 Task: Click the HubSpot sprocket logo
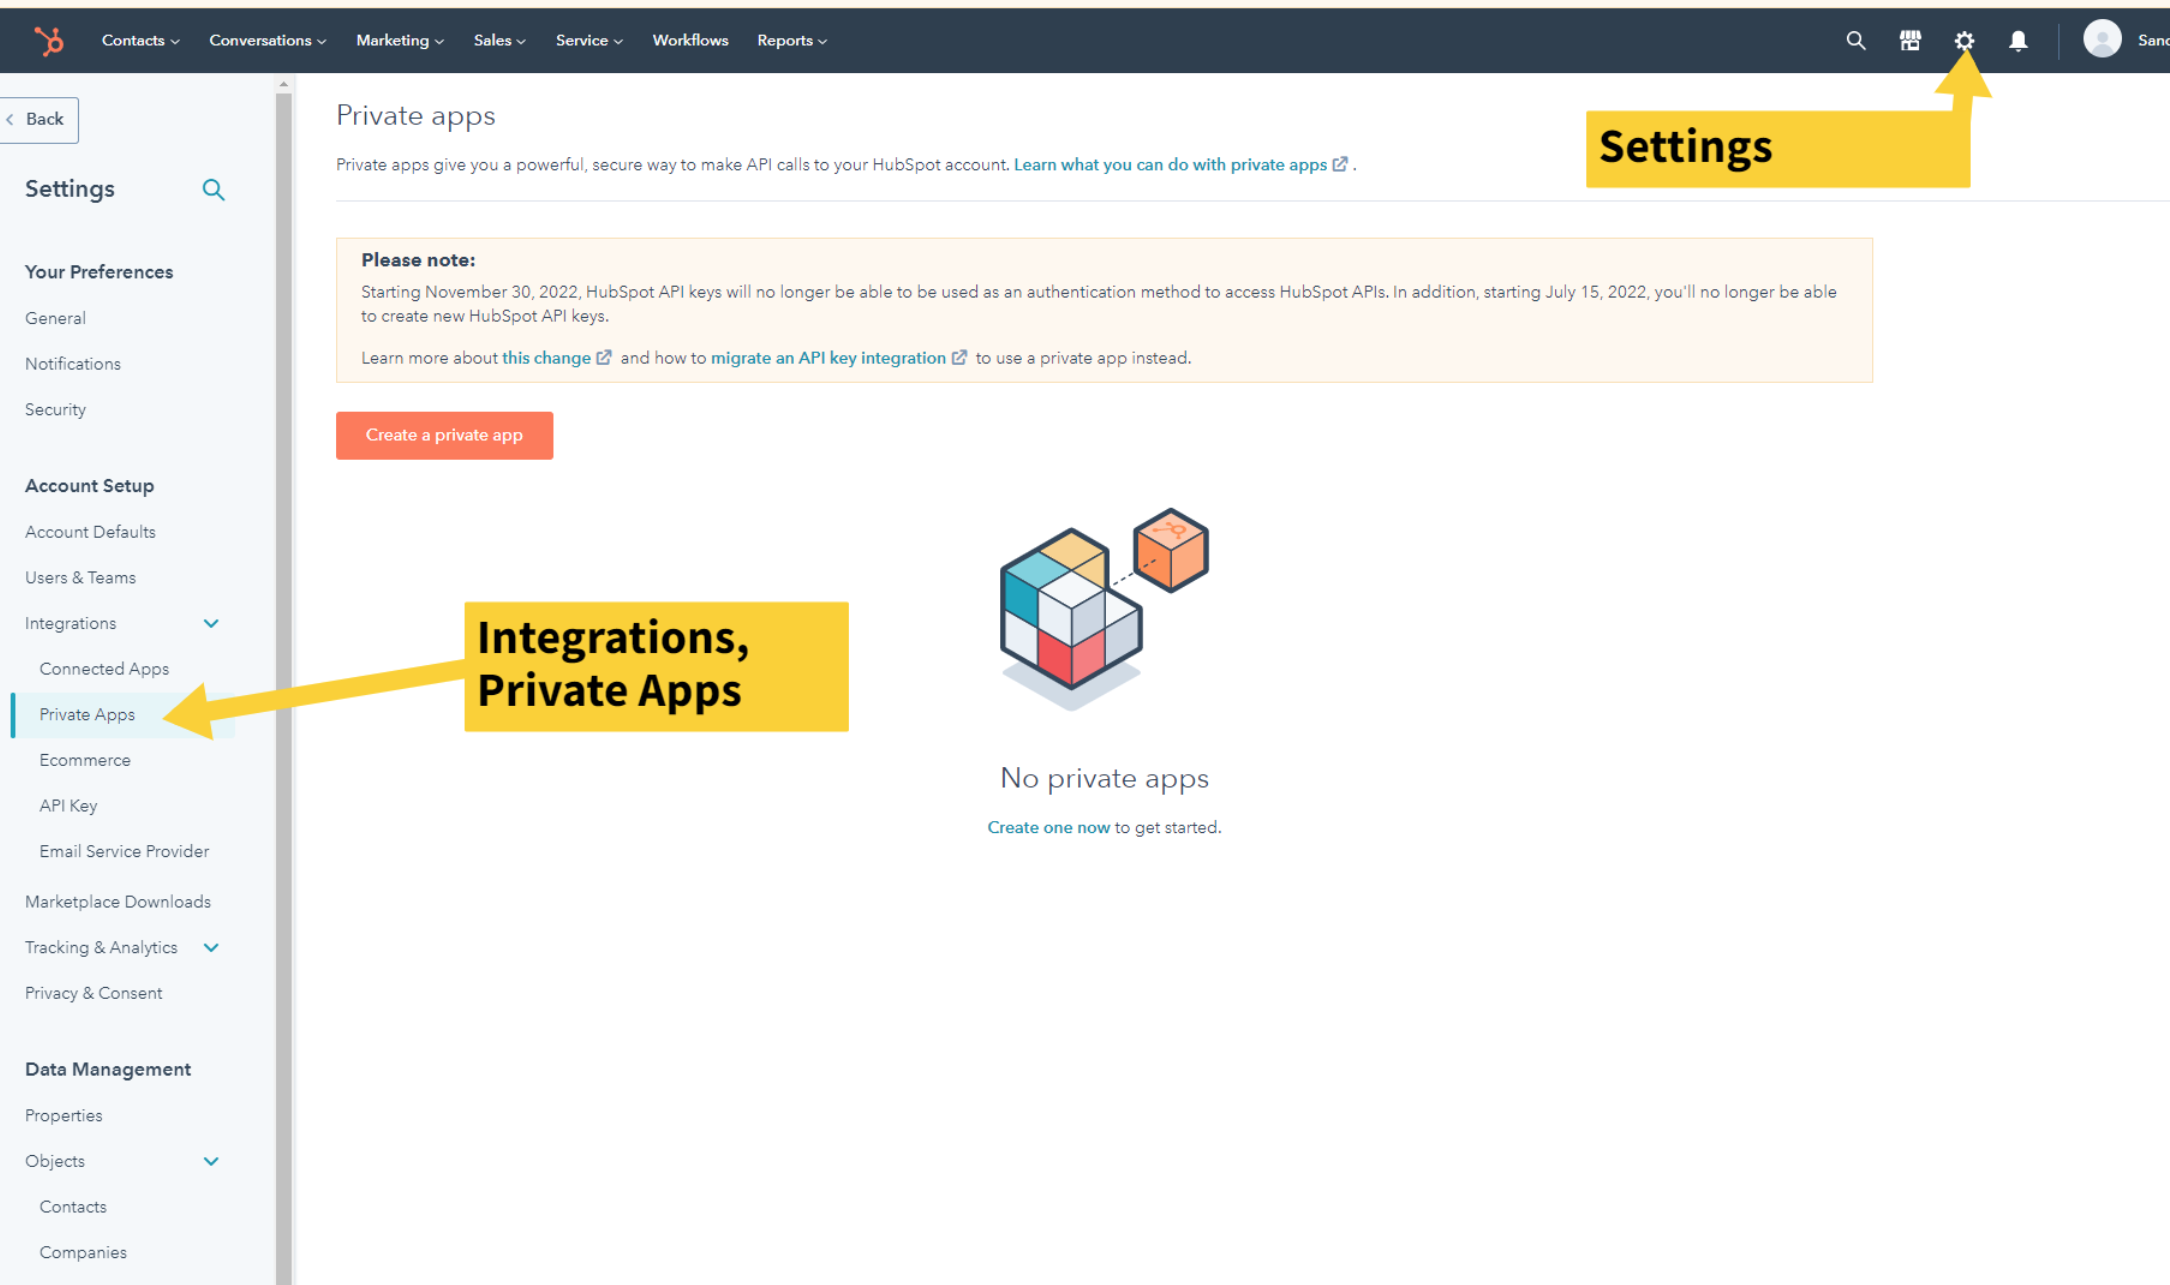pyautogui.click(x=49, y=41)
